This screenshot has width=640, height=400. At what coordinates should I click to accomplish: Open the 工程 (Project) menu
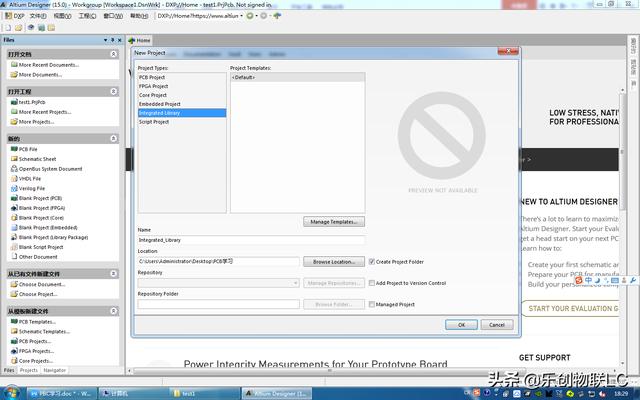point(87,16)
